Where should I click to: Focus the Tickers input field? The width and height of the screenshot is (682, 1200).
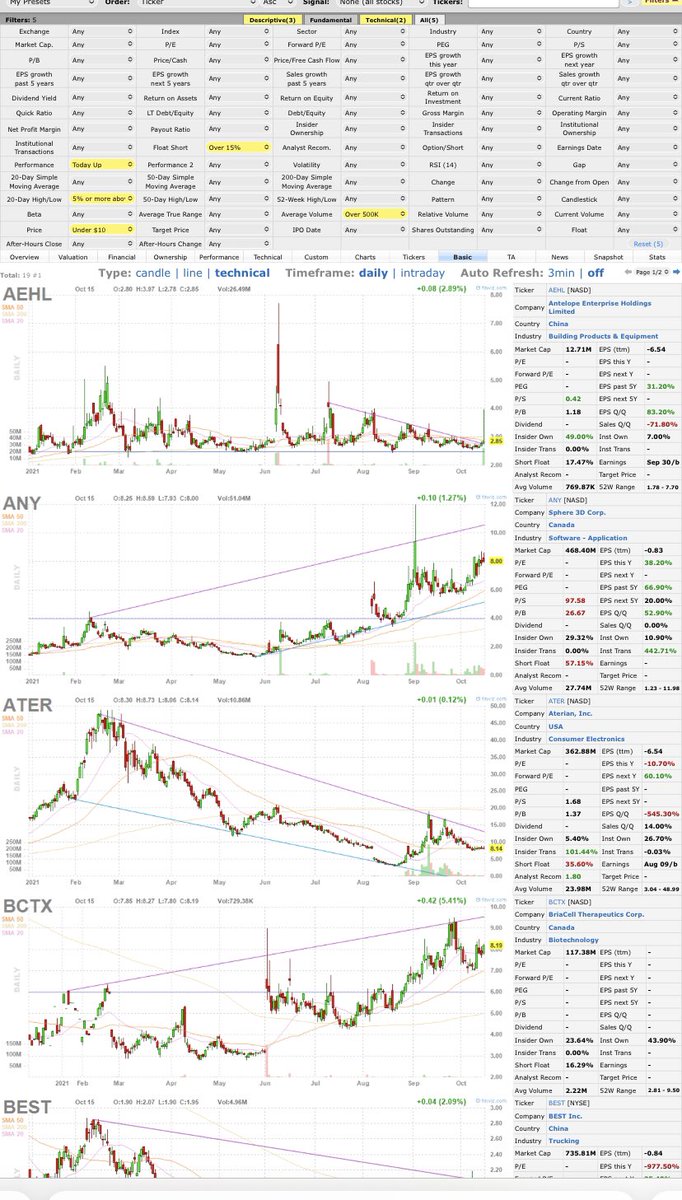pyautogui.click(x=544, y=3)
